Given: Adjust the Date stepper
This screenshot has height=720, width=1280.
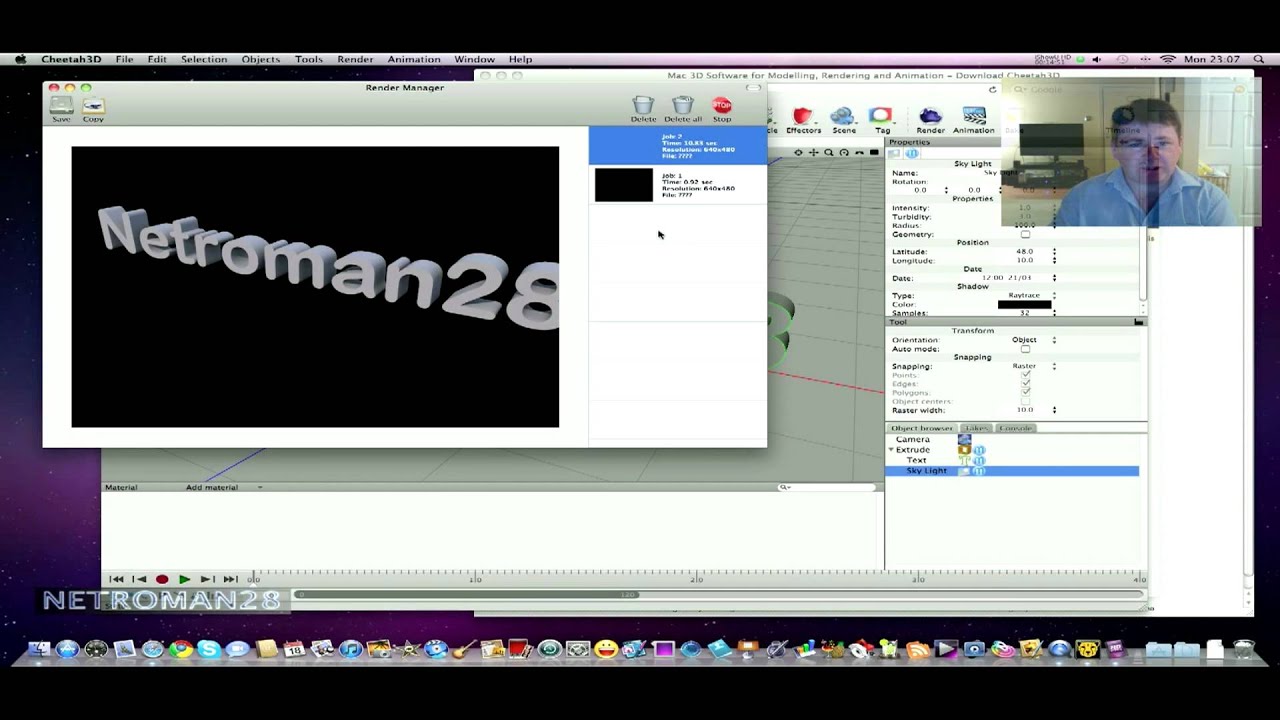Looking at the screenshot, I should tap(1054, 278).
